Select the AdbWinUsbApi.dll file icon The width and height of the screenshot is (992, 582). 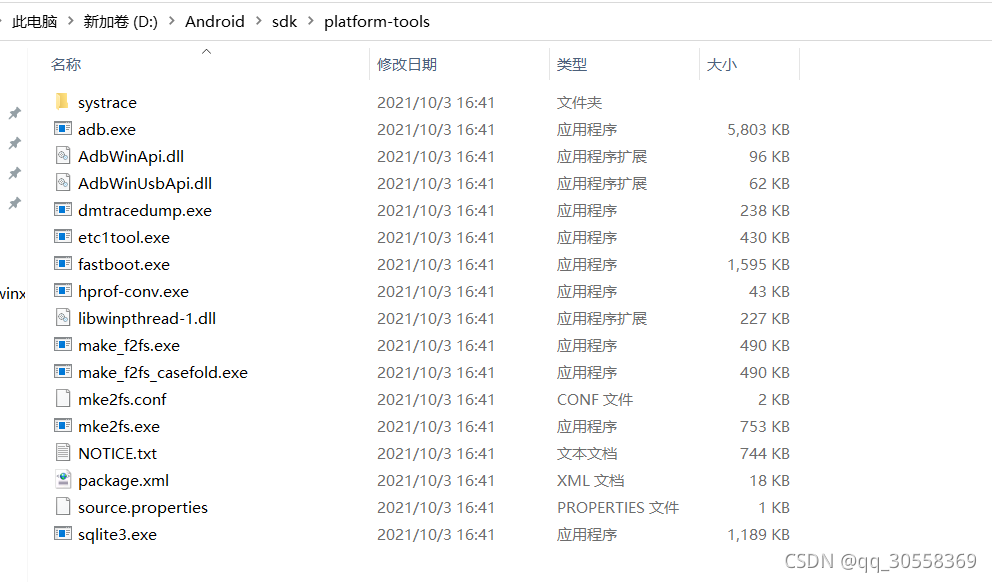[63, 183]
